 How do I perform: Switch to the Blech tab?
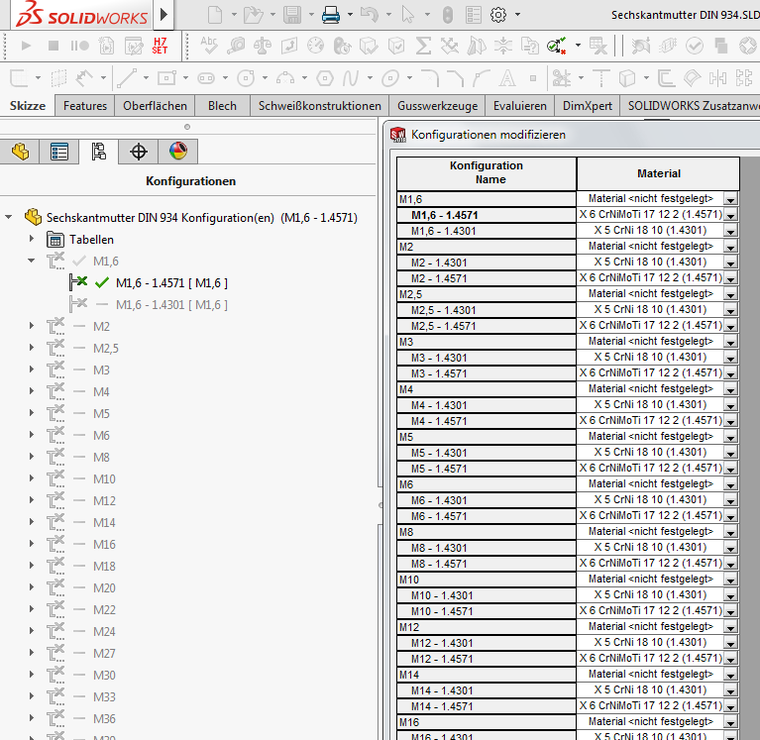coord(222,106)
